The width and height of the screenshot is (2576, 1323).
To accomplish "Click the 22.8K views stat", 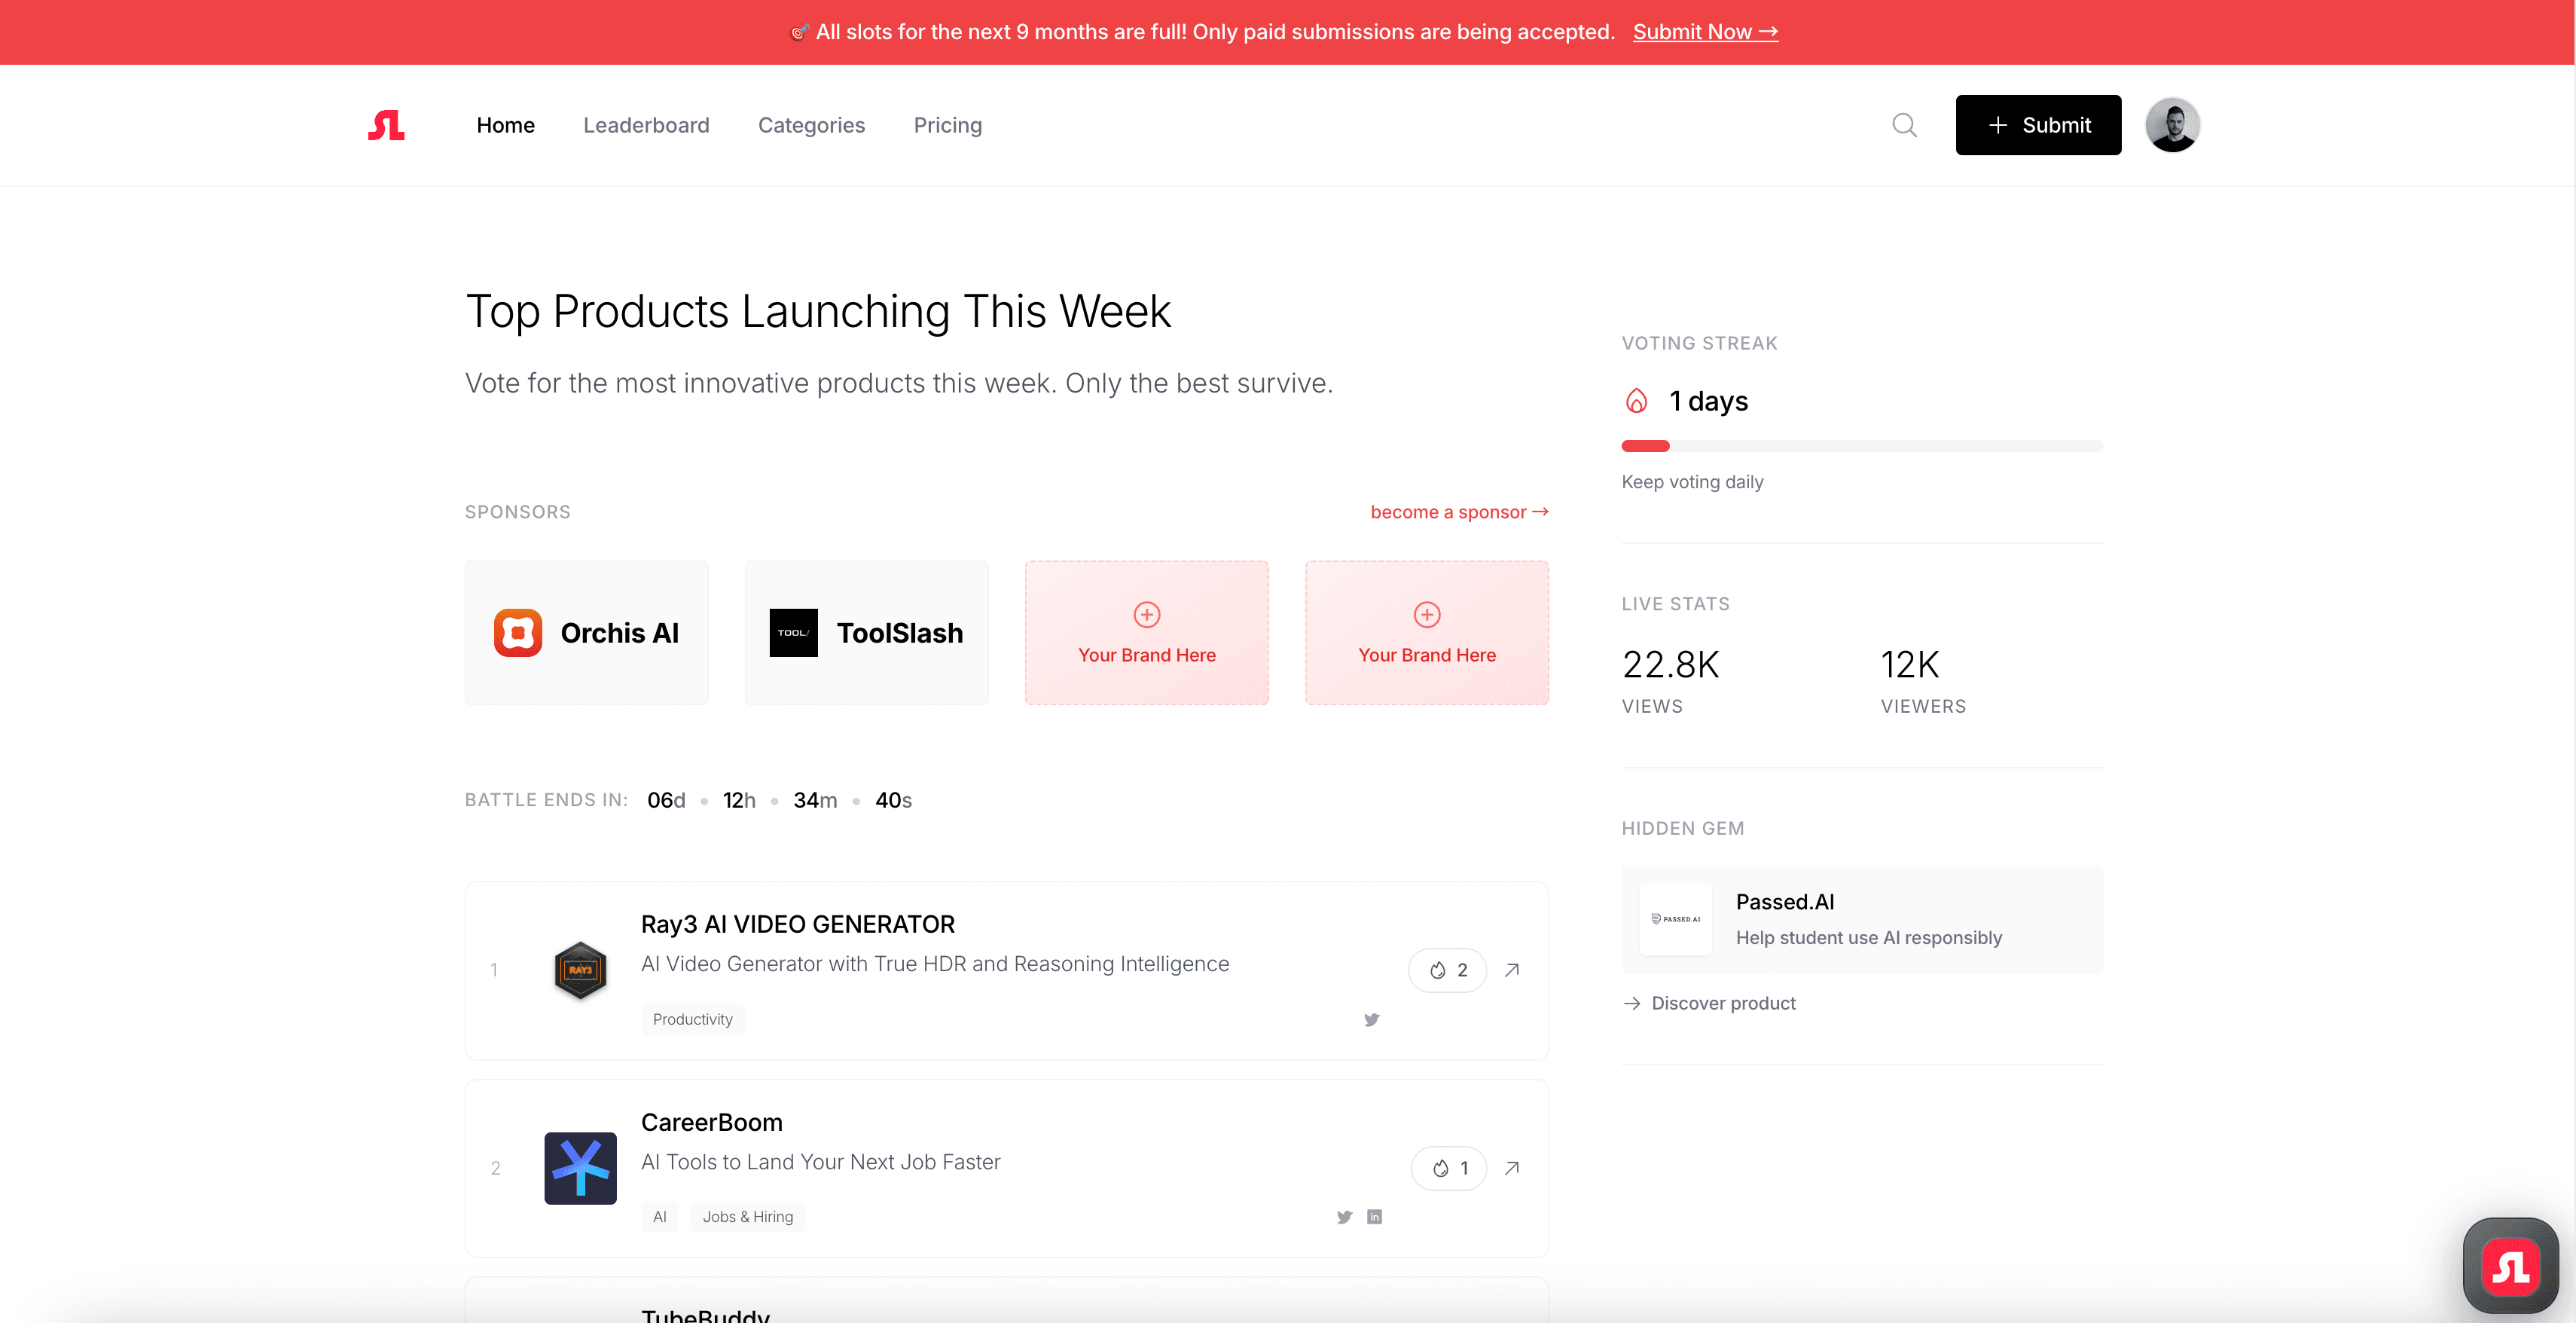I will (1670, 680).
